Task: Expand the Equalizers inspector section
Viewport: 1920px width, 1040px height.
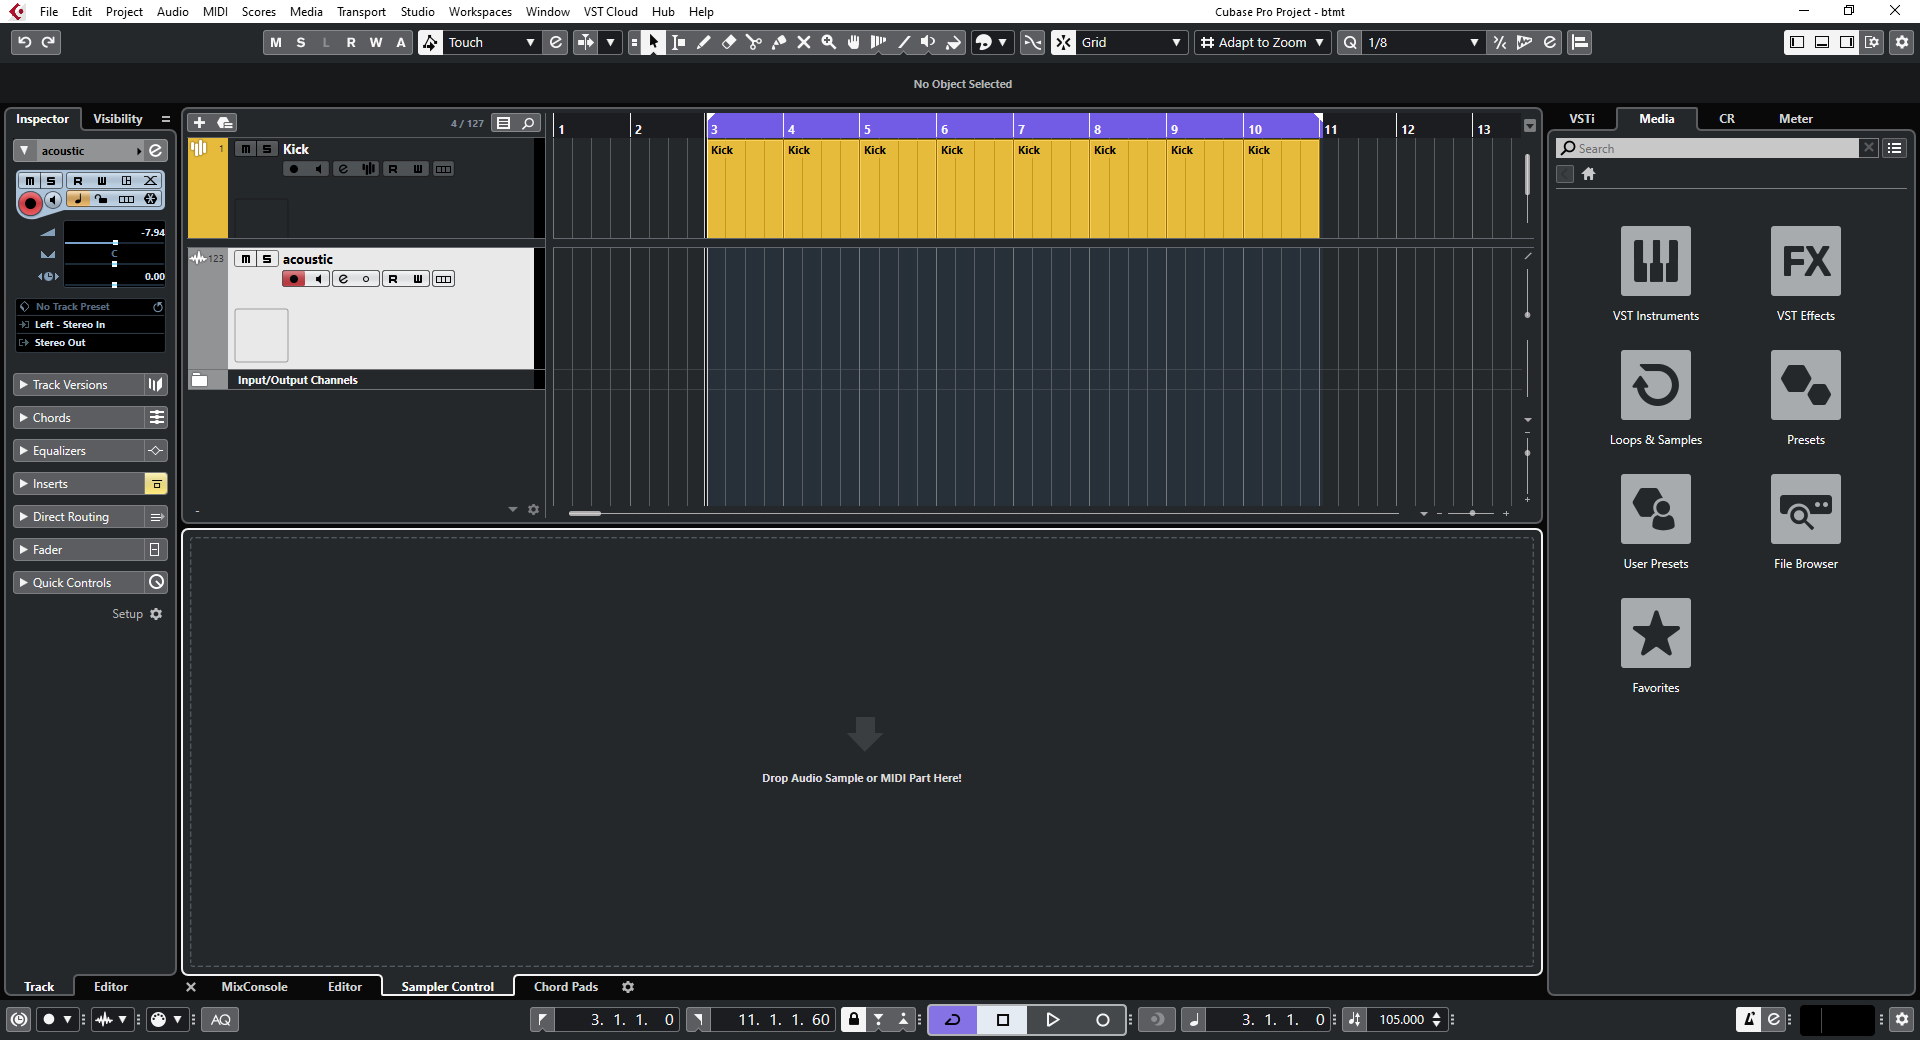Action: tap(79, 451)
